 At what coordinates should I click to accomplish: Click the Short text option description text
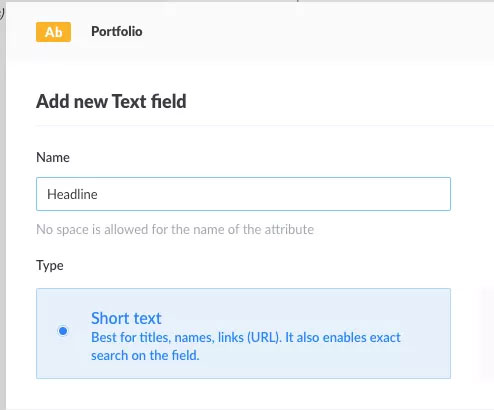tap(246, 346)
